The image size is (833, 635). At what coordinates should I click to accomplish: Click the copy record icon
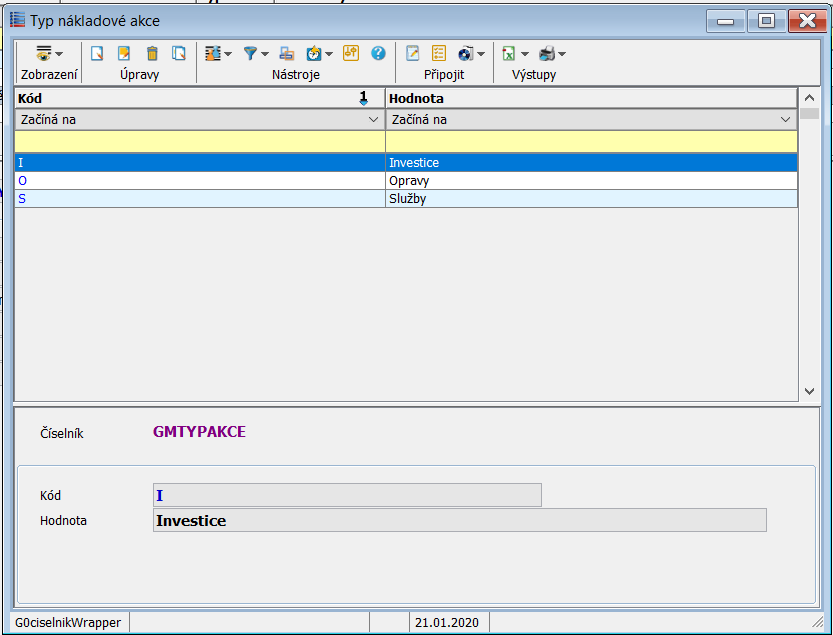[179, 54]
